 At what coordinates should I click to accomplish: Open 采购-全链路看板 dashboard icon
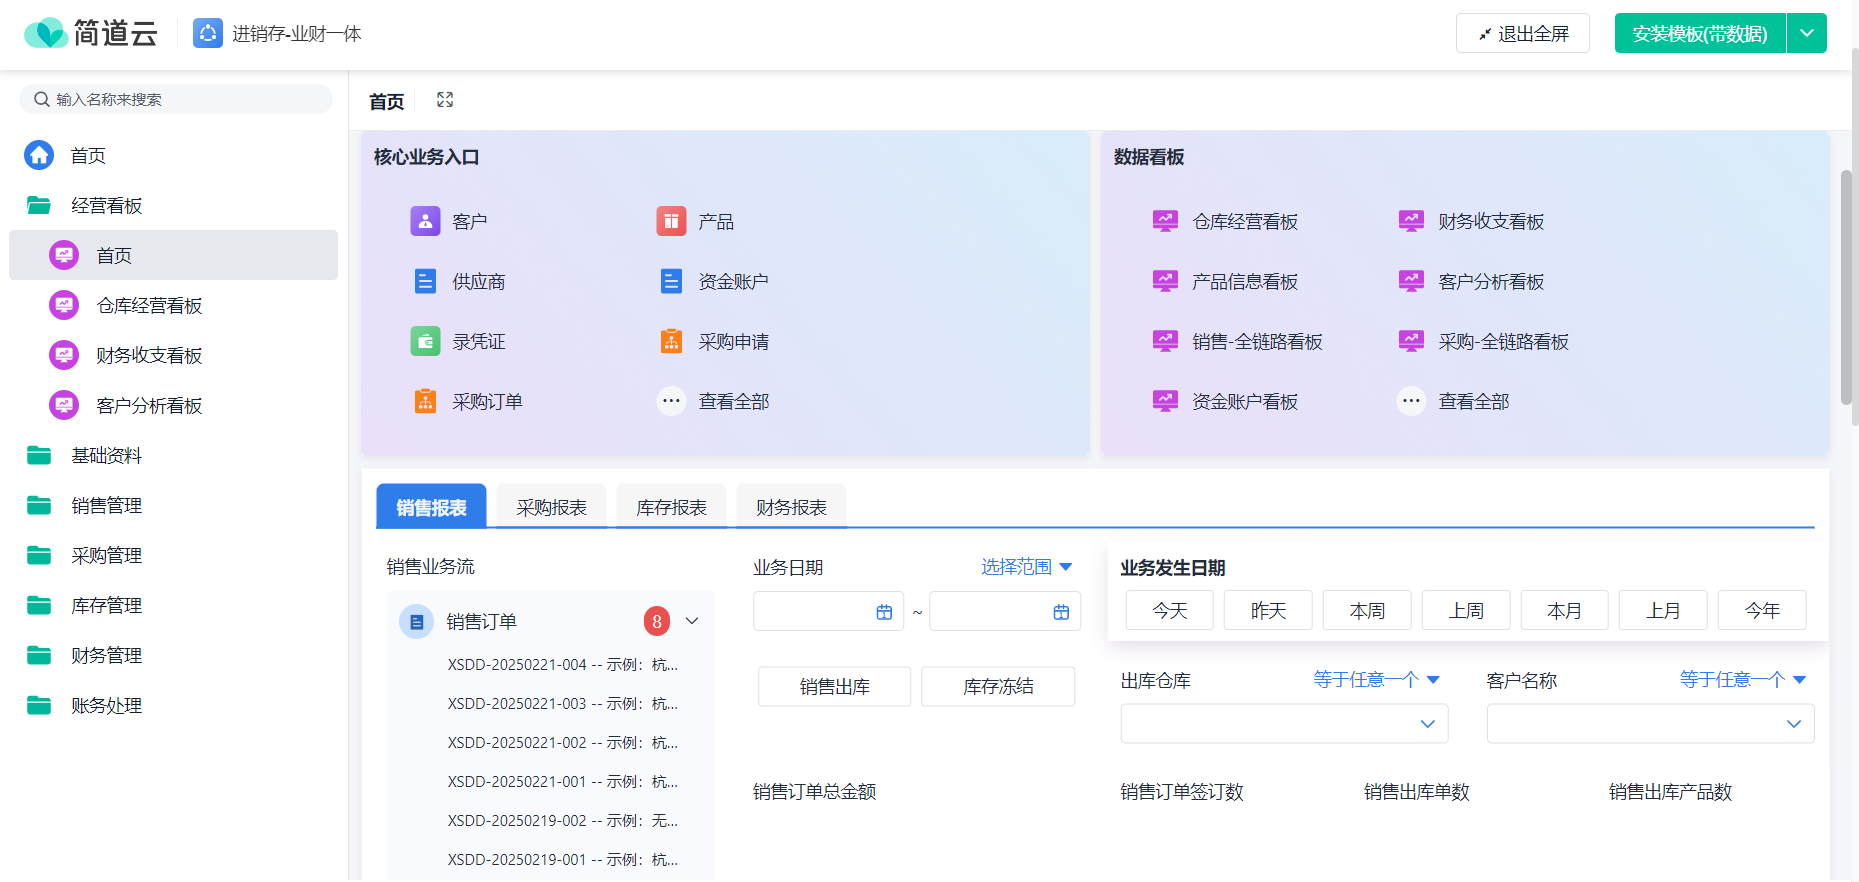pyautogui.click(x=1411, y=341)
